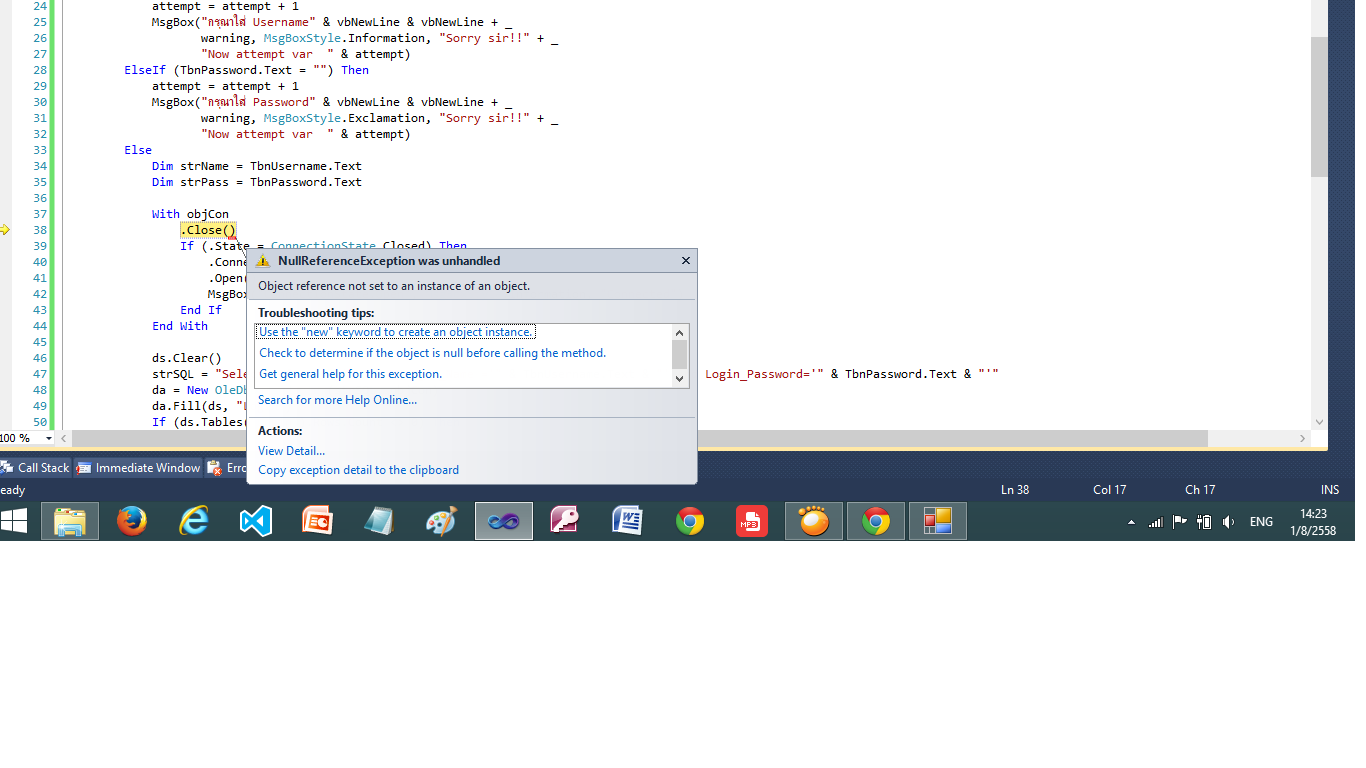Open the Action Center flag tray icon
1366x768 pixels.
click(x=1180, y=522)
